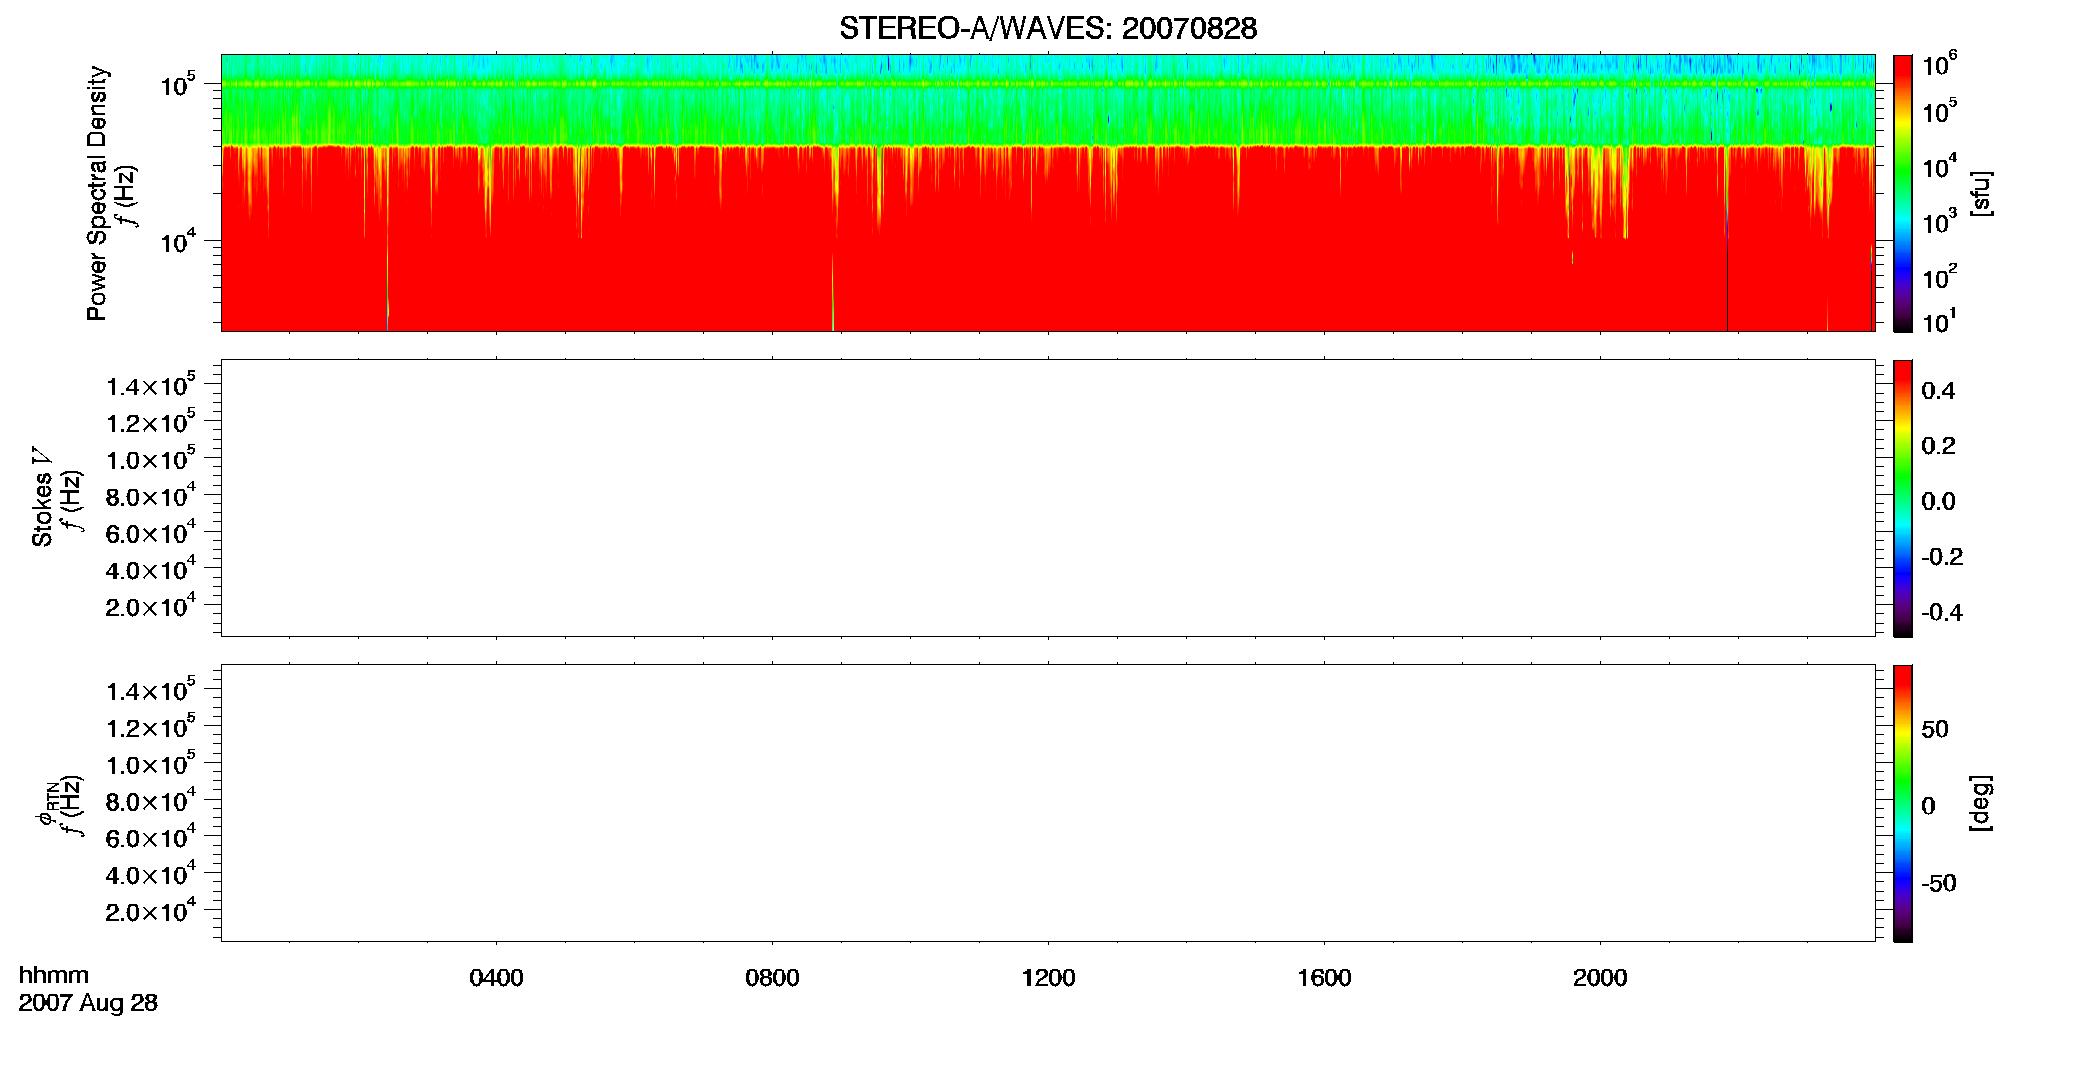2096x1080 pixels.
Task: Click the hhmm axis label
Action: 54,975
